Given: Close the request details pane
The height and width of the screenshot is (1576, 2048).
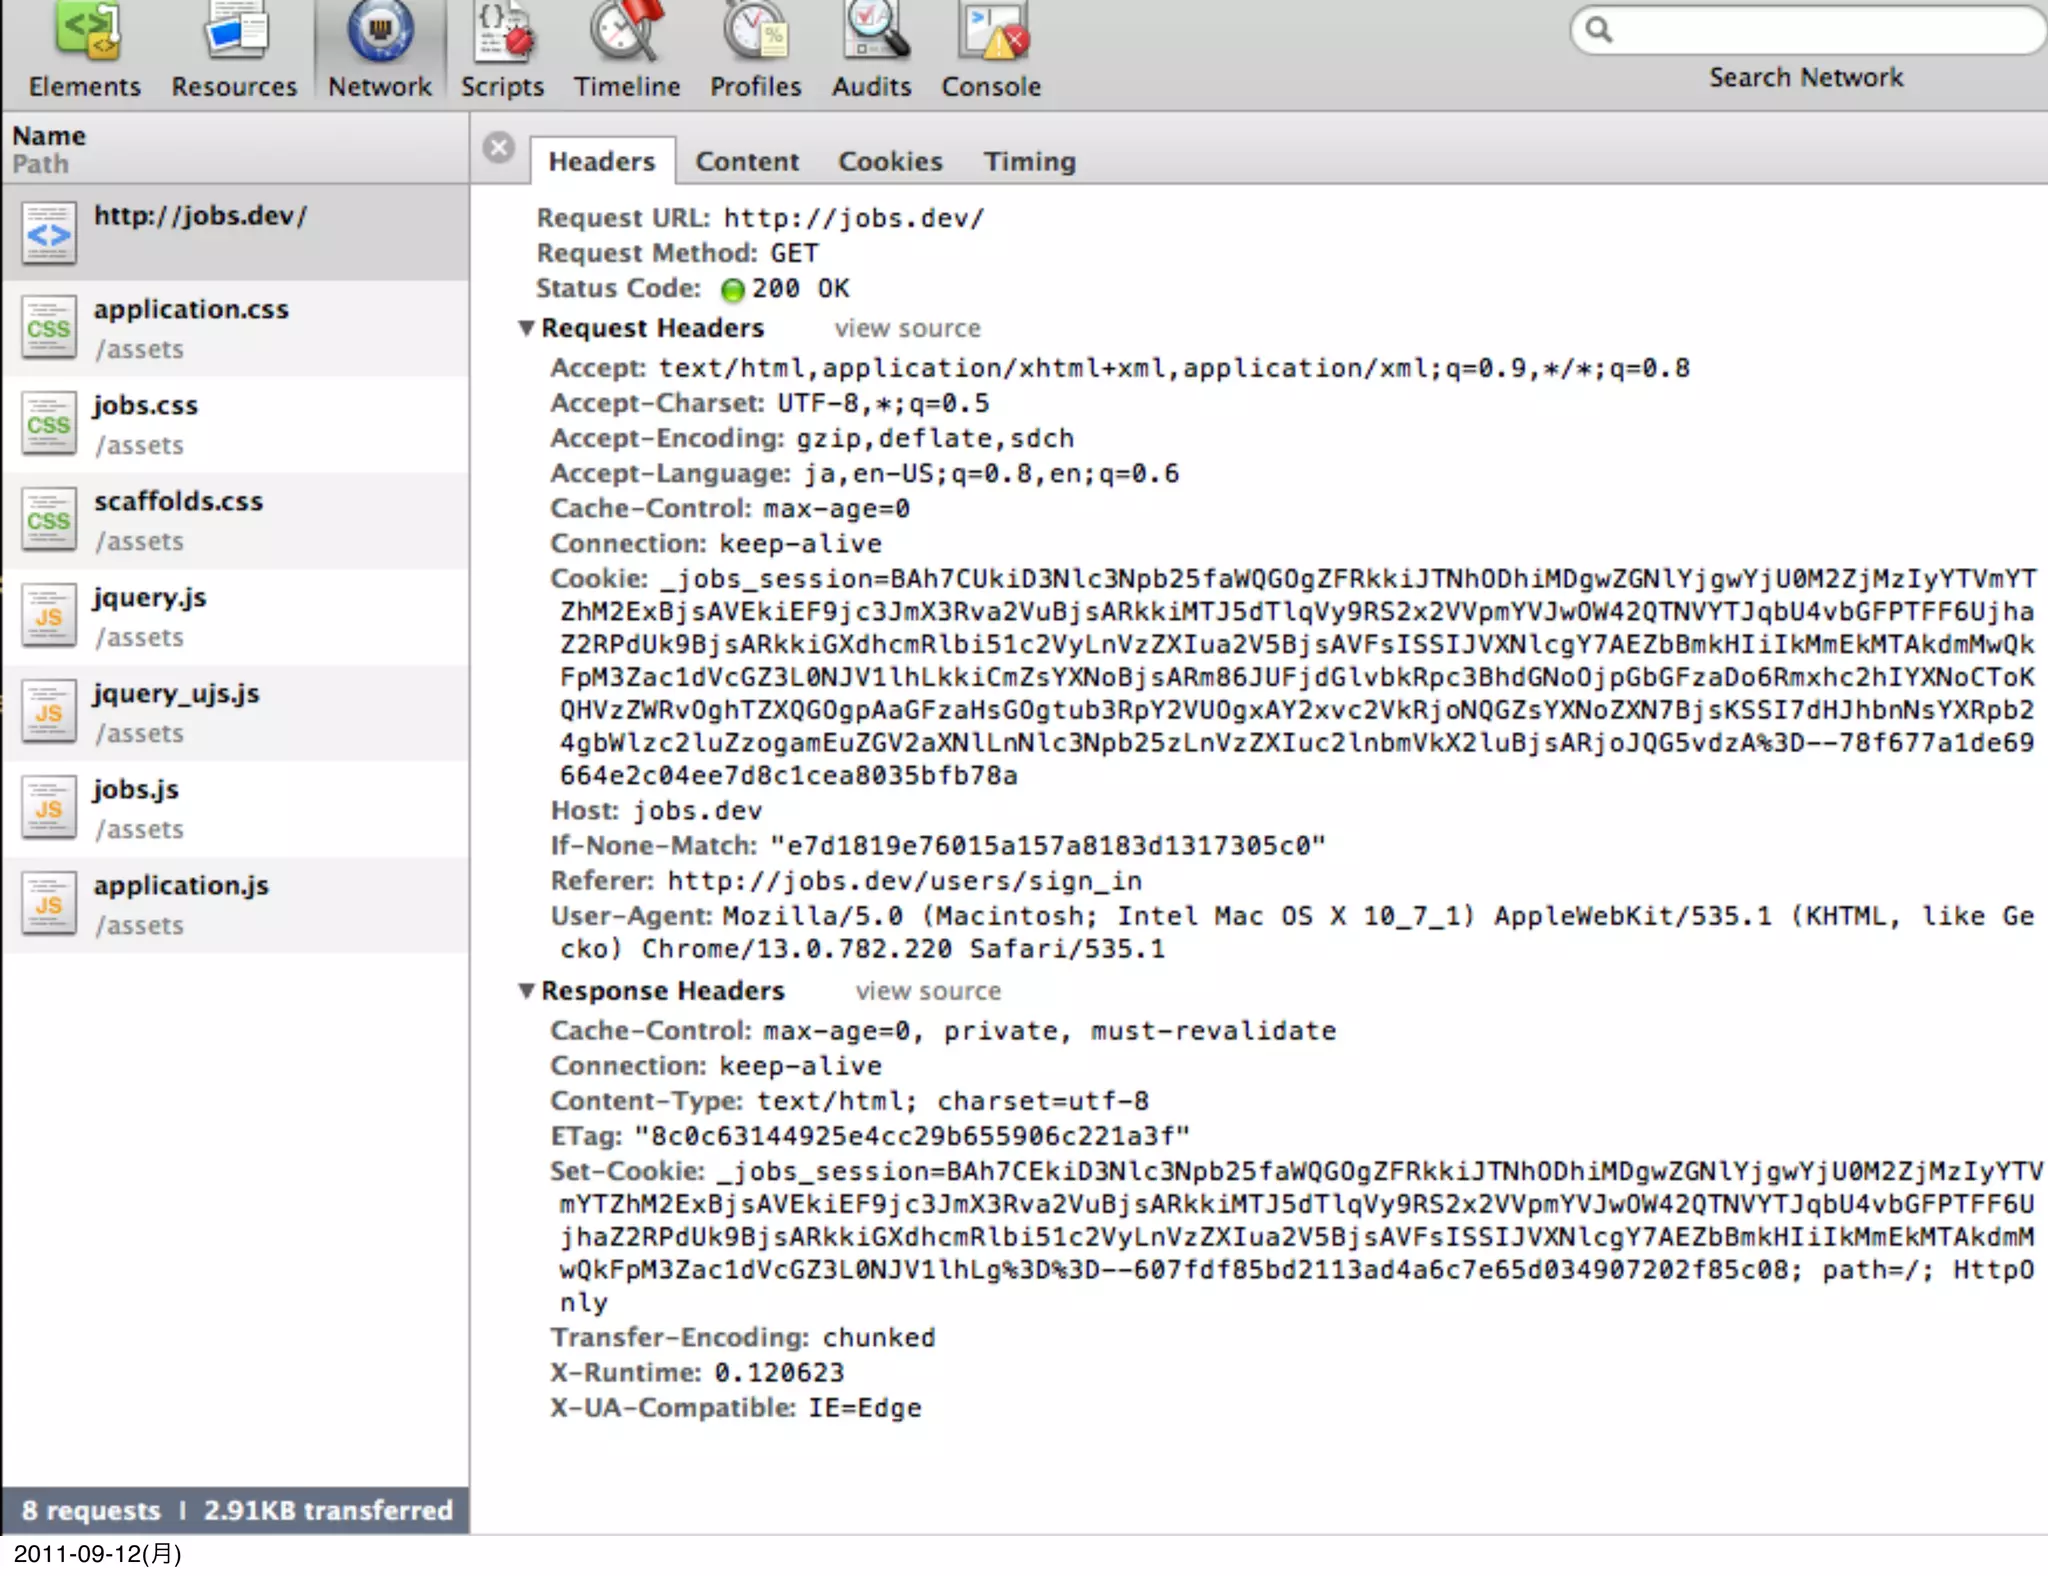Looking at the screenshot, I should click(x=498, y=148).
